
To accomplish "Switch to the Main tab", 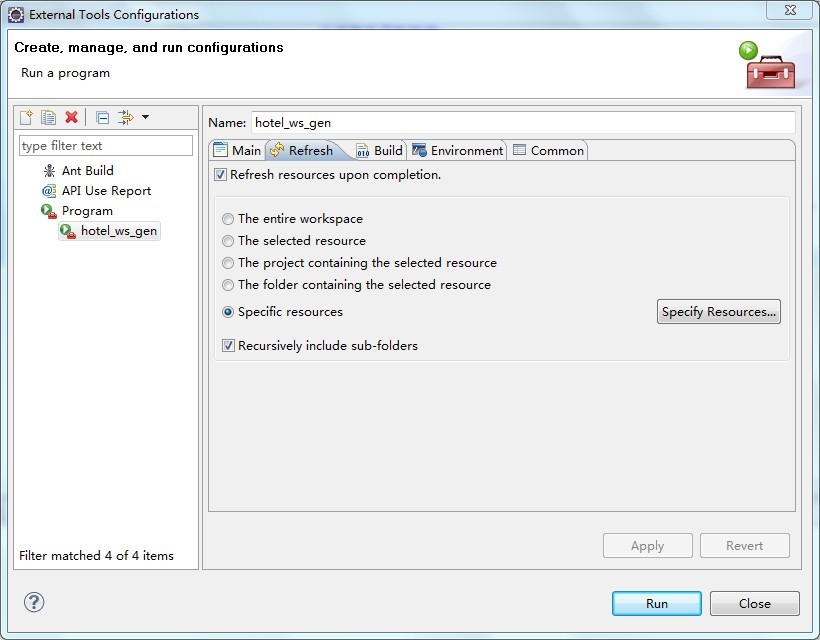I will 237,151.
